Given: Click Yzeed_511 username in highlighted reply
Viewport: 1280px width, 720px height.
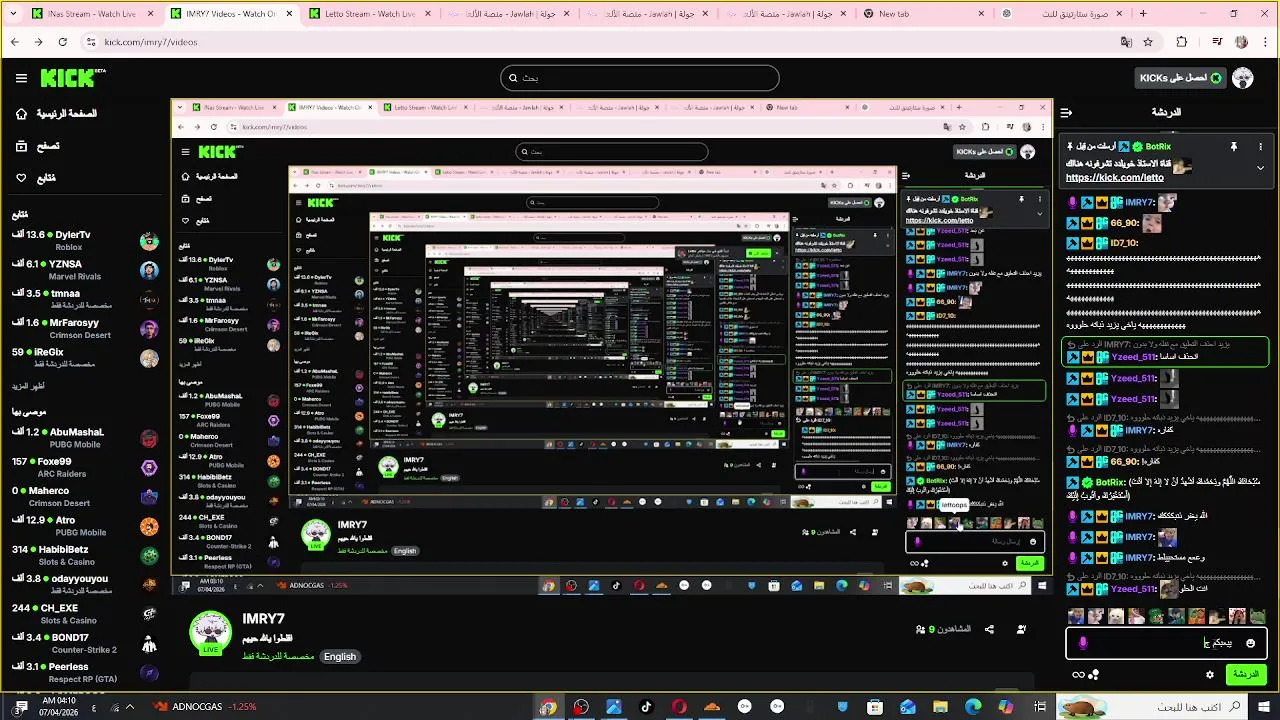Looking at the screenshot, I should [1134, 357].
